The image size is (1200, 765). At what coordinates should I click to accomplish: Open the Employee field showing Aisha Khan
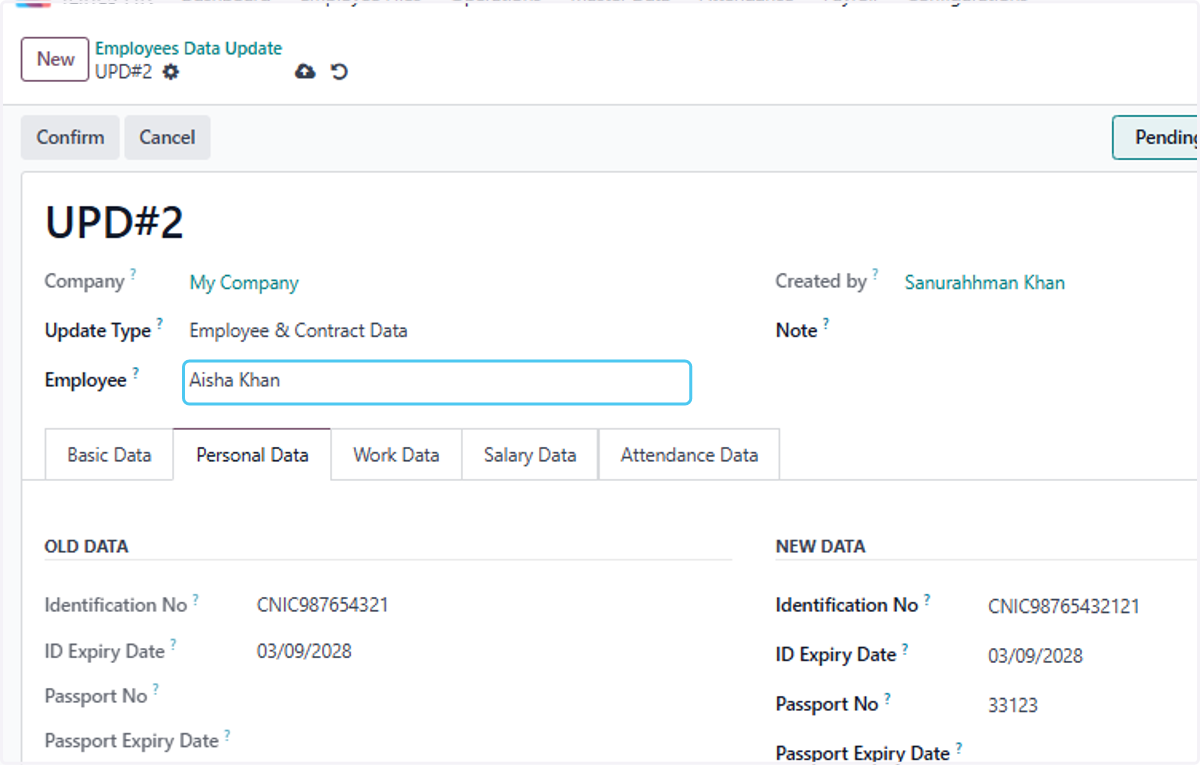tap(437, 382)
